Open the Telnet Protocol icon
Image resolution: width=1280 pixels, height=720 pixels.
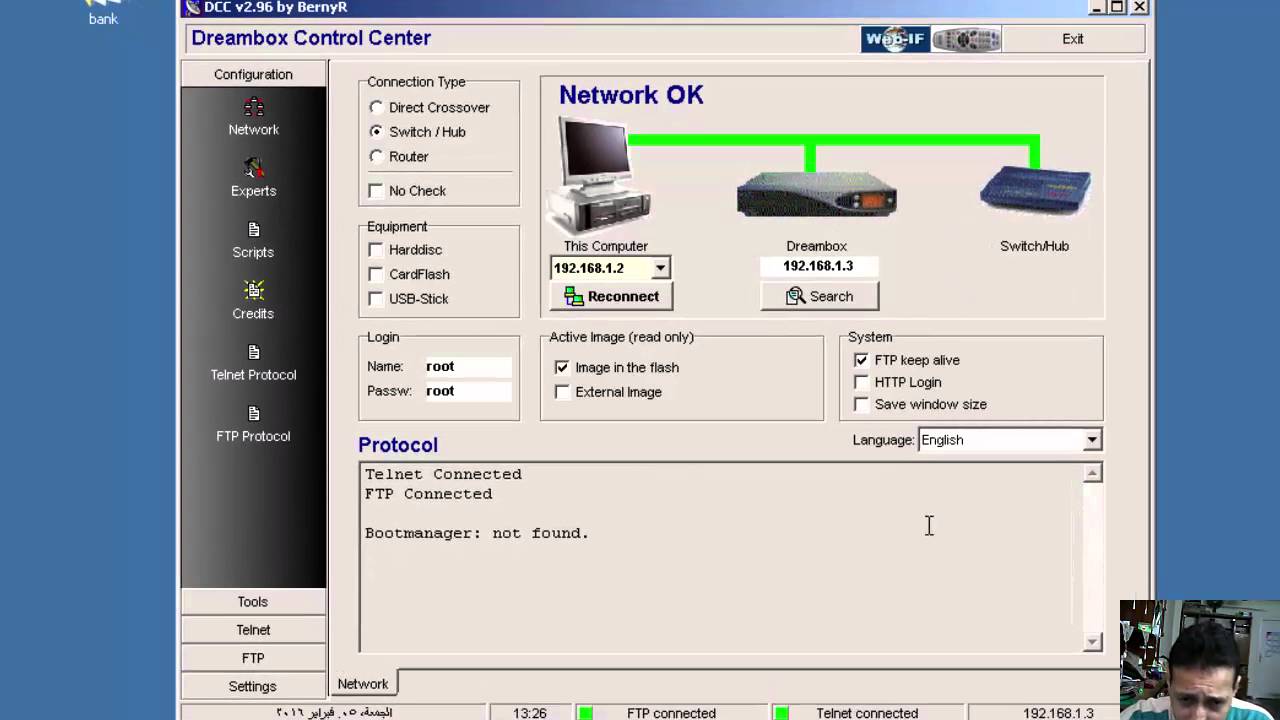coord(253,353)
